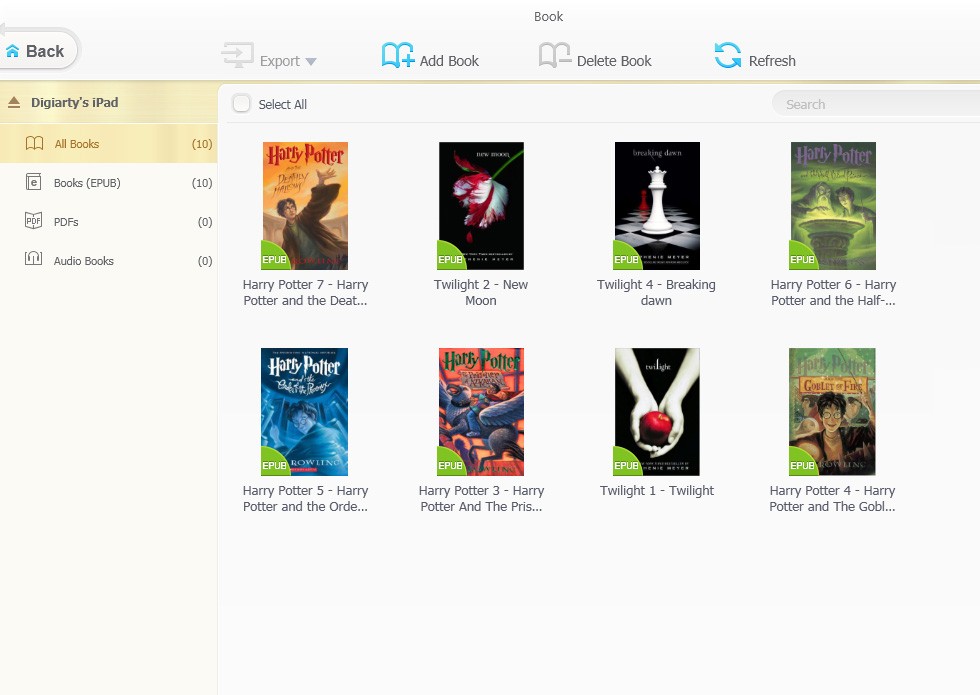Viewport: 980px width, 695px height.
Task: Click the Export arrow icon
Action: pyautogui.click(x=238, y=55)
